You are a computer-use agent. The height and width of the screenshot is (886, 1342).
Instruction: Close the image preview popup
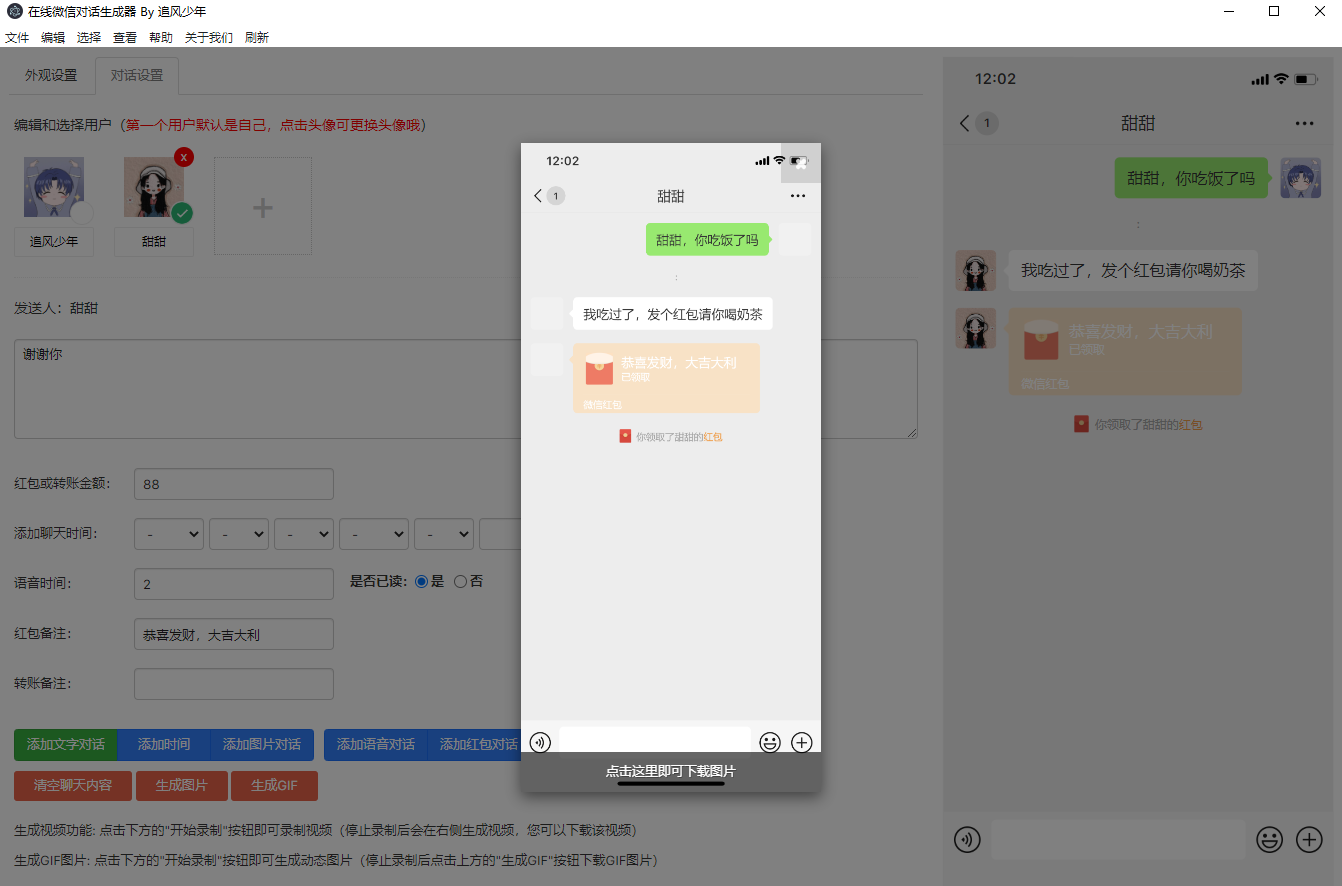(801, 163)
